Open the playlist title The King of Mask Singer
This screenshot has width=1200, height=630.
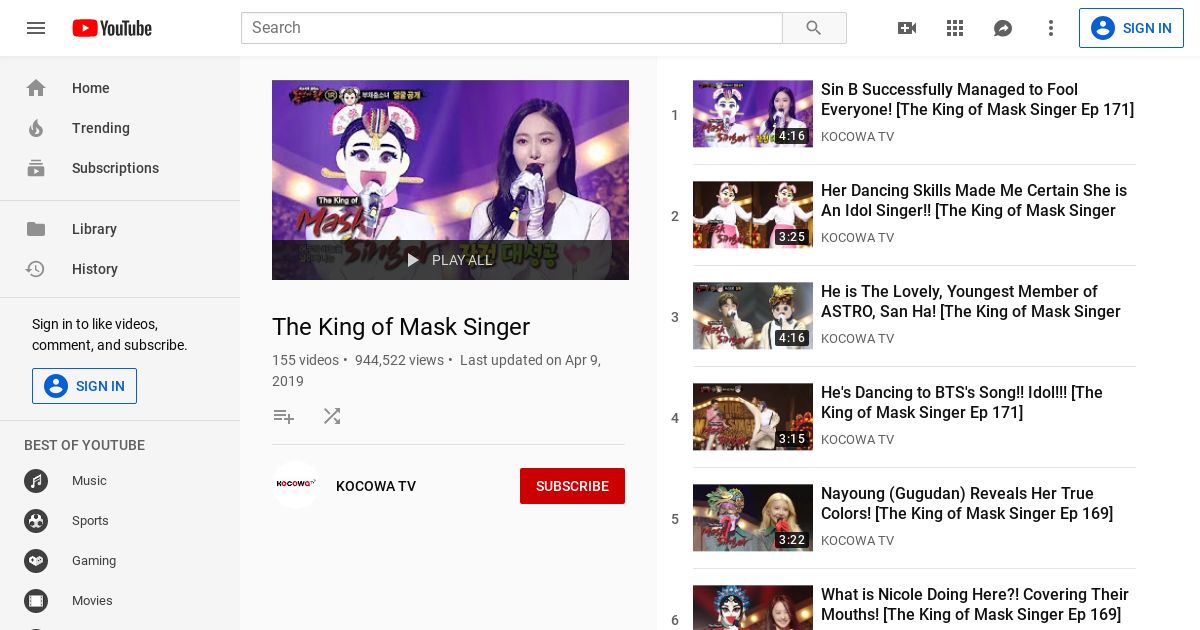point(401,327)
